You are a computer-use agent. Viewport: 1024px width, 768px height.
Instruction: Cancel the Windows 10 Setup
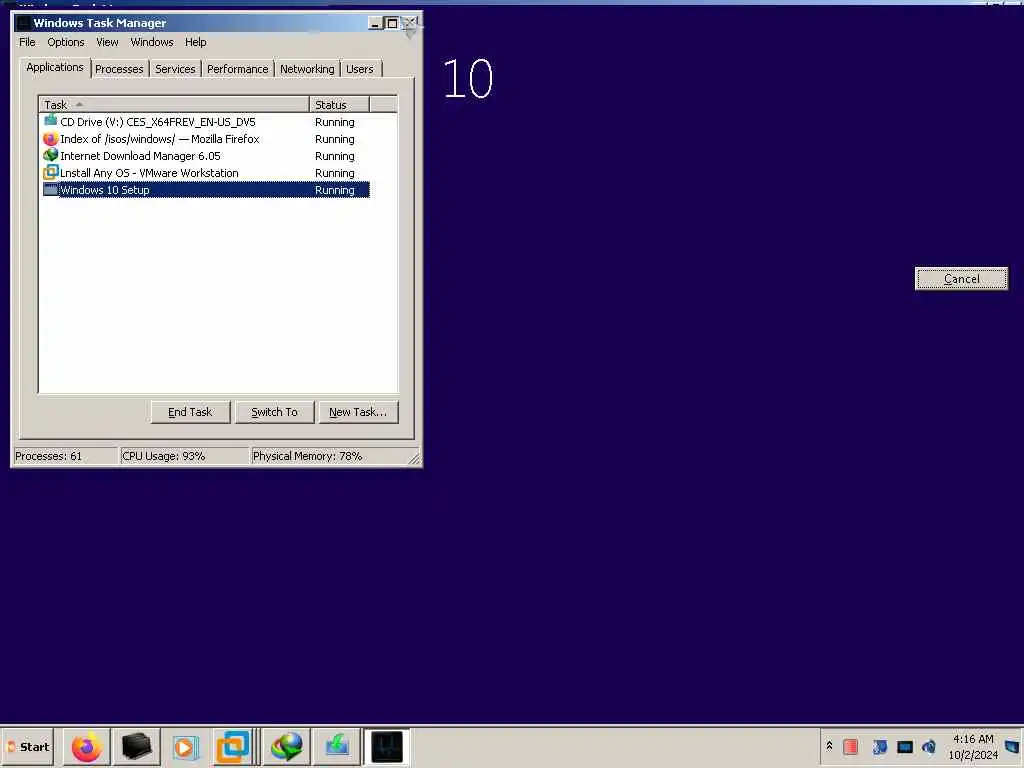click(961, 279)
